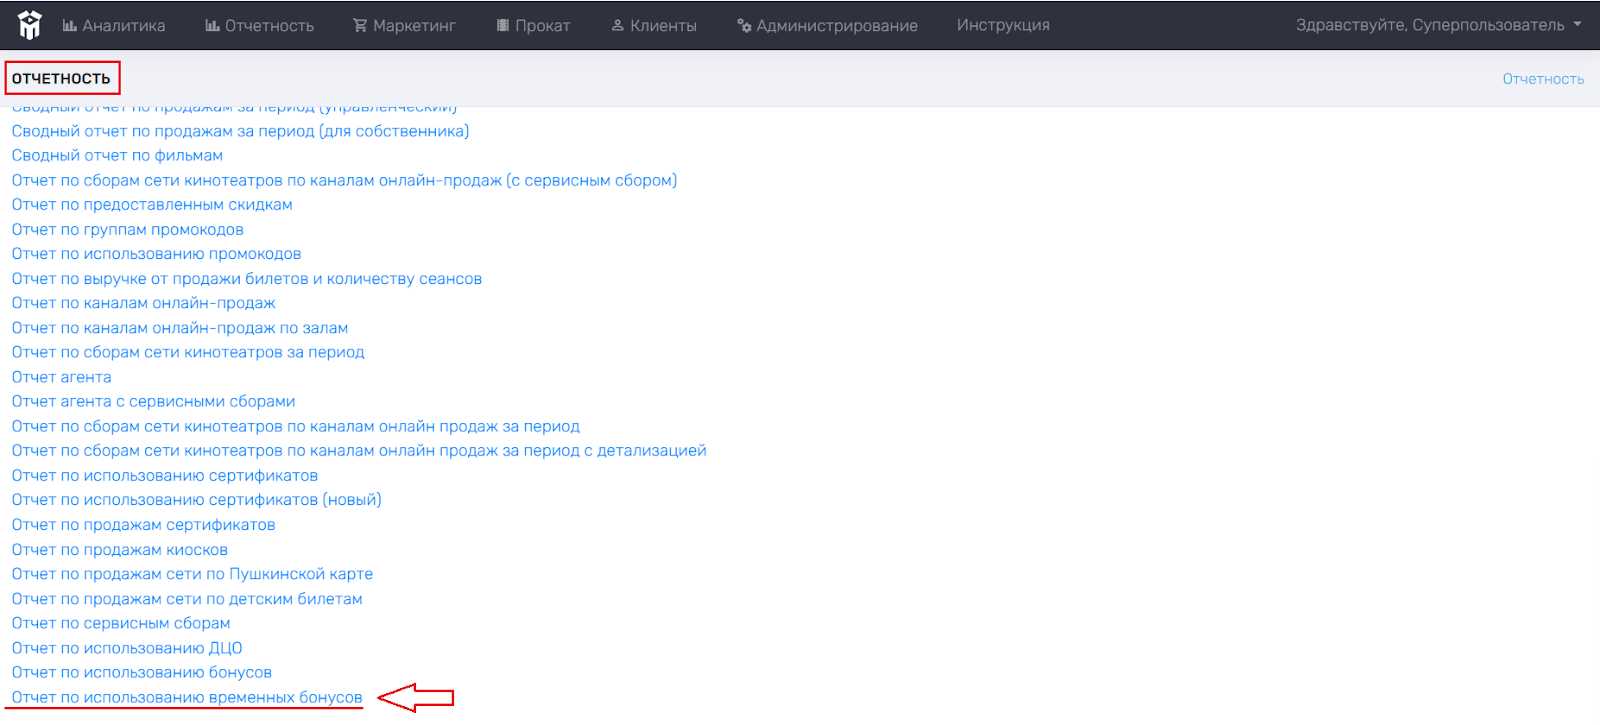Screen dimensions: 1600x725
Task: Open Отчет по использованию ДЦО
Action: [x=127, y=648]
